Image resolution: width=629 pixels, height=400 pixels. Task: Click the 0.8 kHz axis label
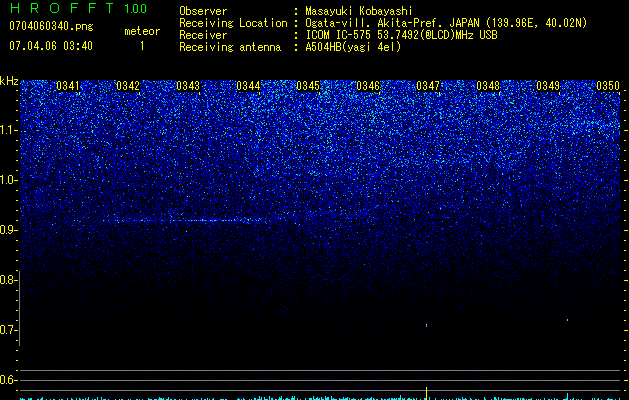9,280
